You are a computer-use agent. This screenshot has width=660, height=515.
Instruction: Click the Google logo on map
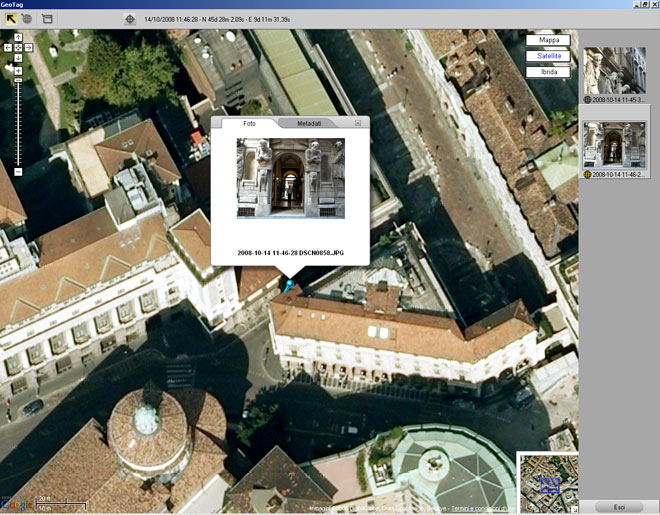point(17,504)
